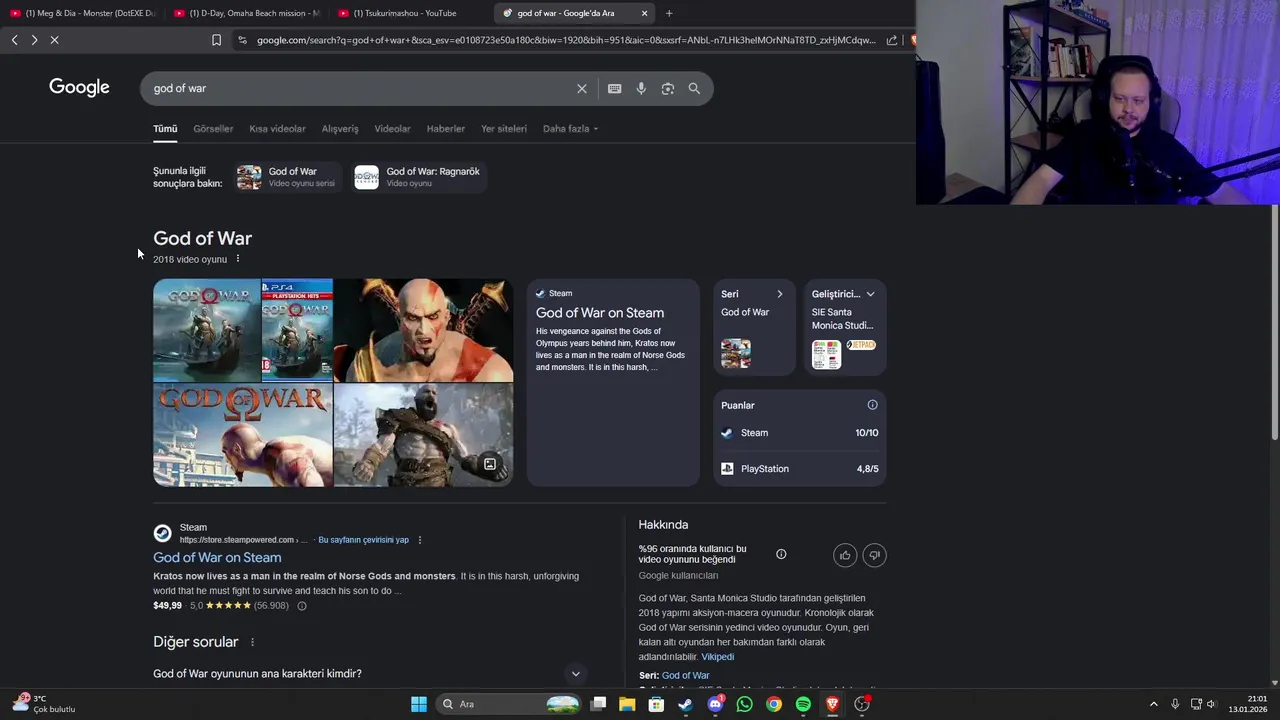This screenshot has width=1280, height=720.
Task: Go to Google logo homepage
Action: click(79, 87)
